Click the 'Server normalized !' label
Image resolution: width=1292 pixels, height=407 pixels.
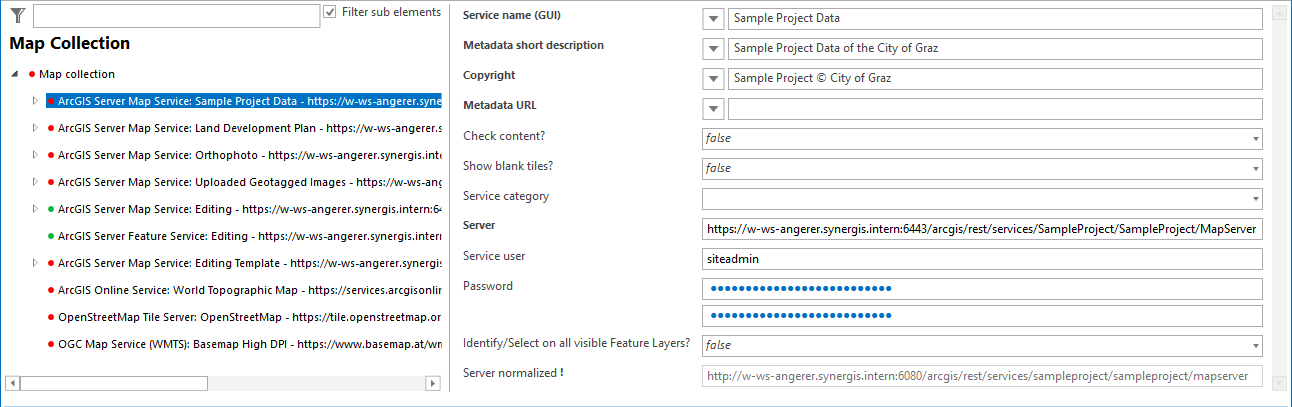click(x=514, y=373)
